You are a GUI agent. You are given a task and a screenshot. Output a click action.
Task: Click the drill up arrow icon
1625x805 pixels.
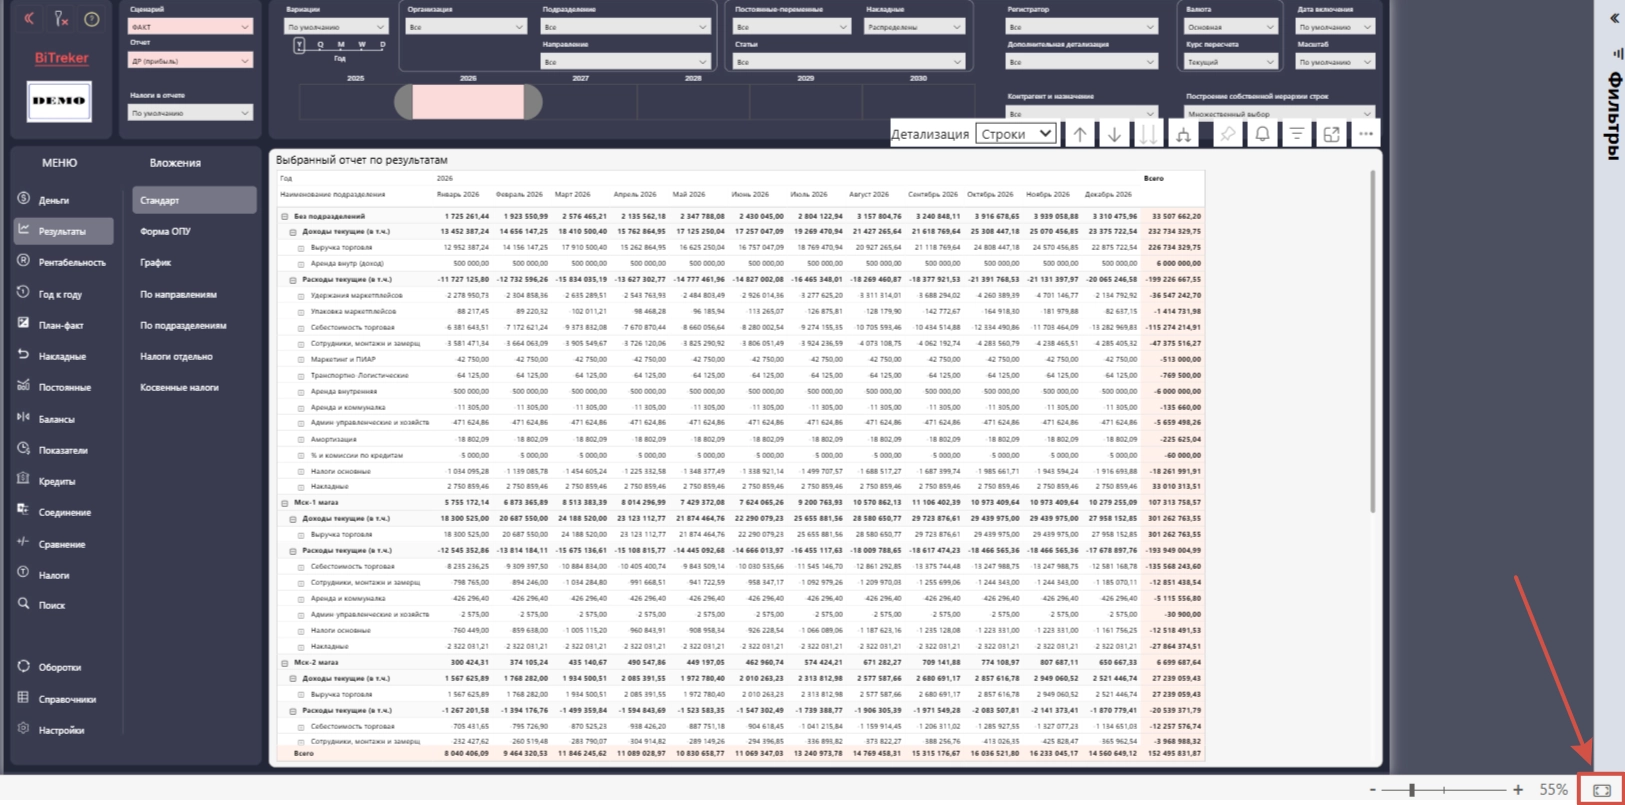point(1080,134)
